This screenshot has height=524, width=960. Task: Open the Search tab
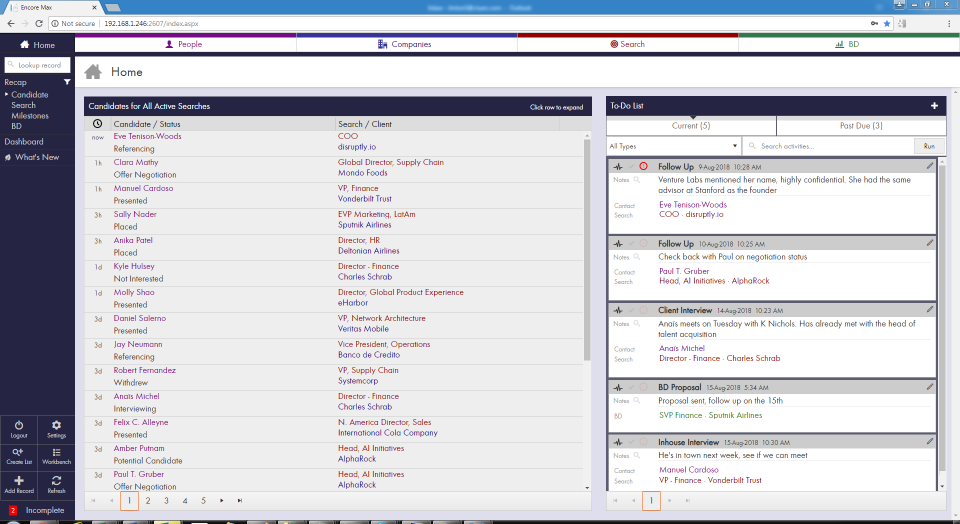(x=628, y=44)
